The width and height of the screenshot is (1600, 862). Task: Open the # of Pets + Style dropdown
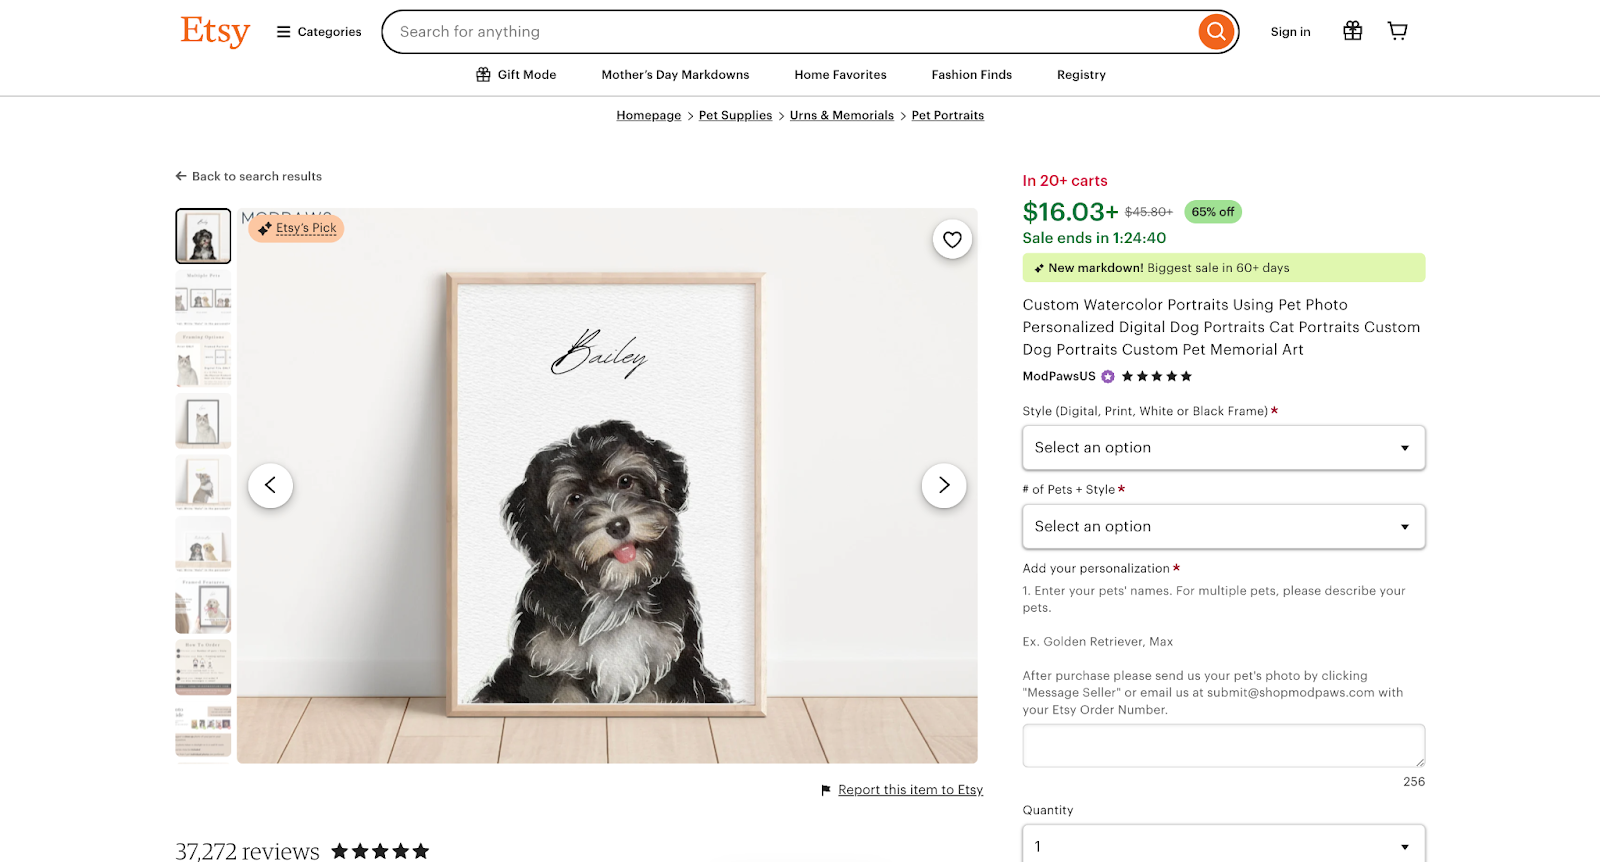click(1222, 526)
